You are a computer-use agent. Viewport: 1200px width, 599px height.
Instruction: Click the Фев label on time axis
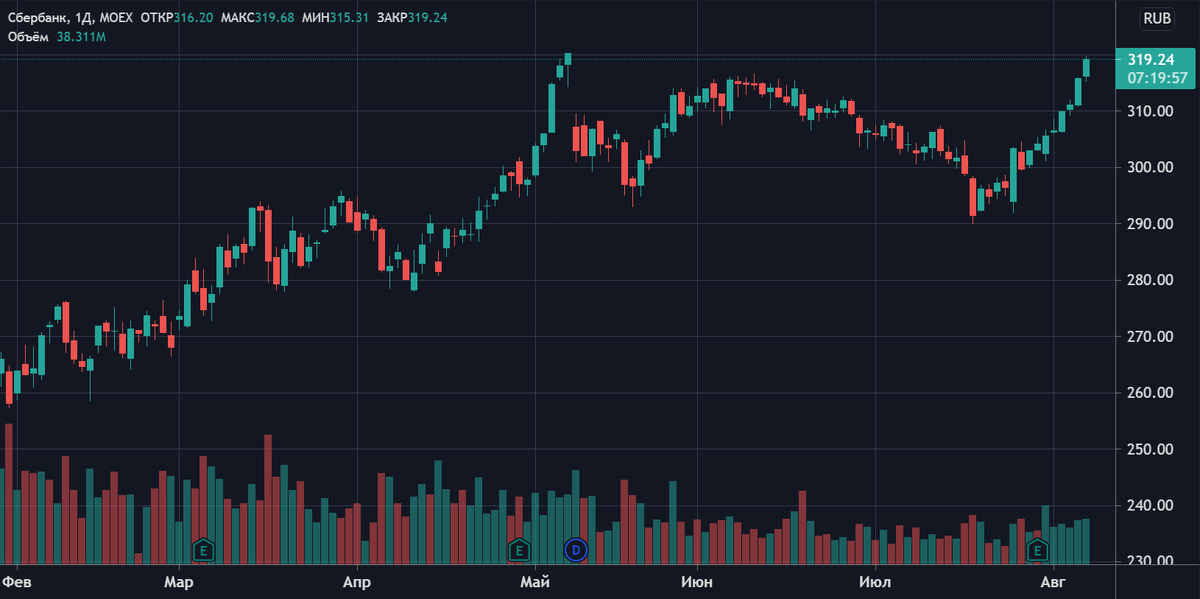[x=15, y=581]
